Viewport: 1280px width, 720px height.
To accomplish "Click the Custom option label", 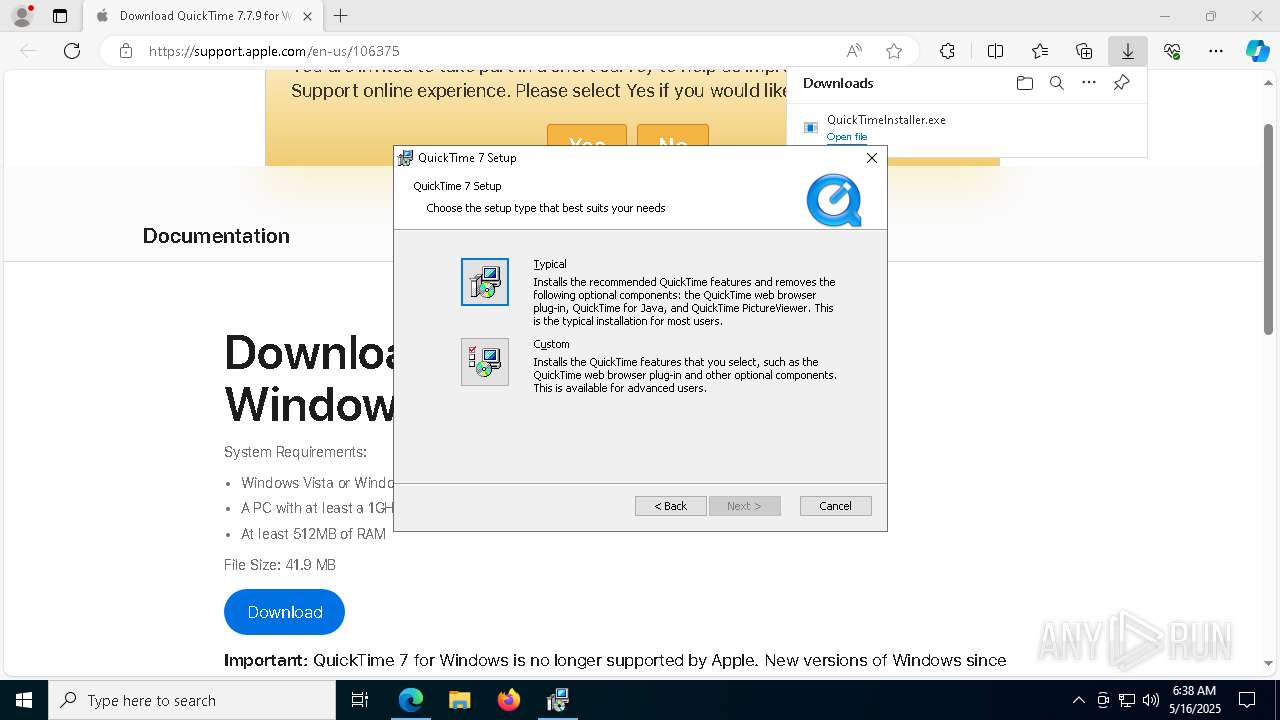I will tap(551, 344).
